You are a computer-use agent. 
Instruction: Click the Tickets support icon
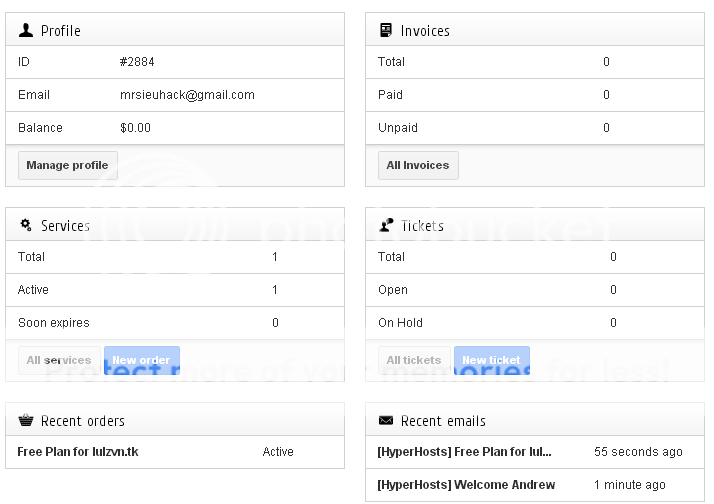click(x=386, y=225)
